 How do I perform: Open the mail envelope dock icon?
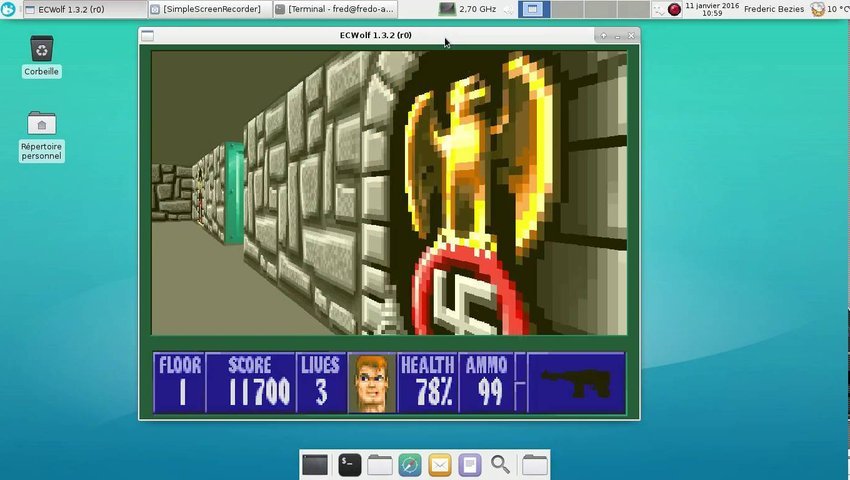tap(440, 465)
